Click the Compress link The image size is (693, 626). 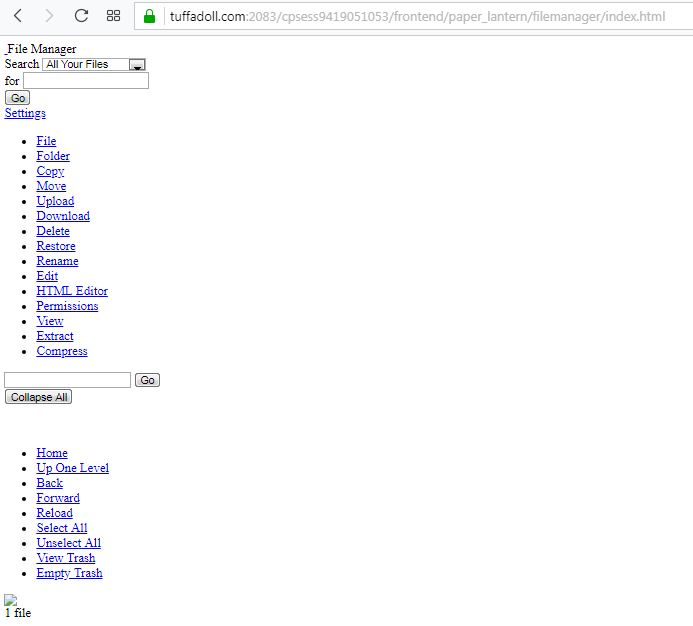(62, 351)
